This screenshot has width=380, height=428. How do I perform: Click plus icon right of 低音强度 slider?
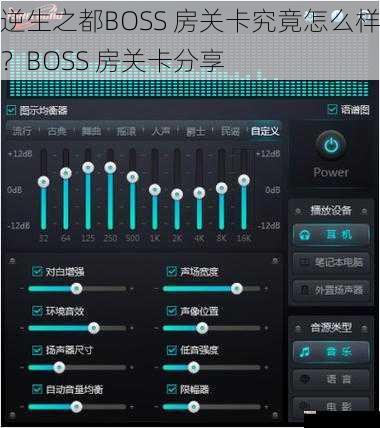[266, 368]
